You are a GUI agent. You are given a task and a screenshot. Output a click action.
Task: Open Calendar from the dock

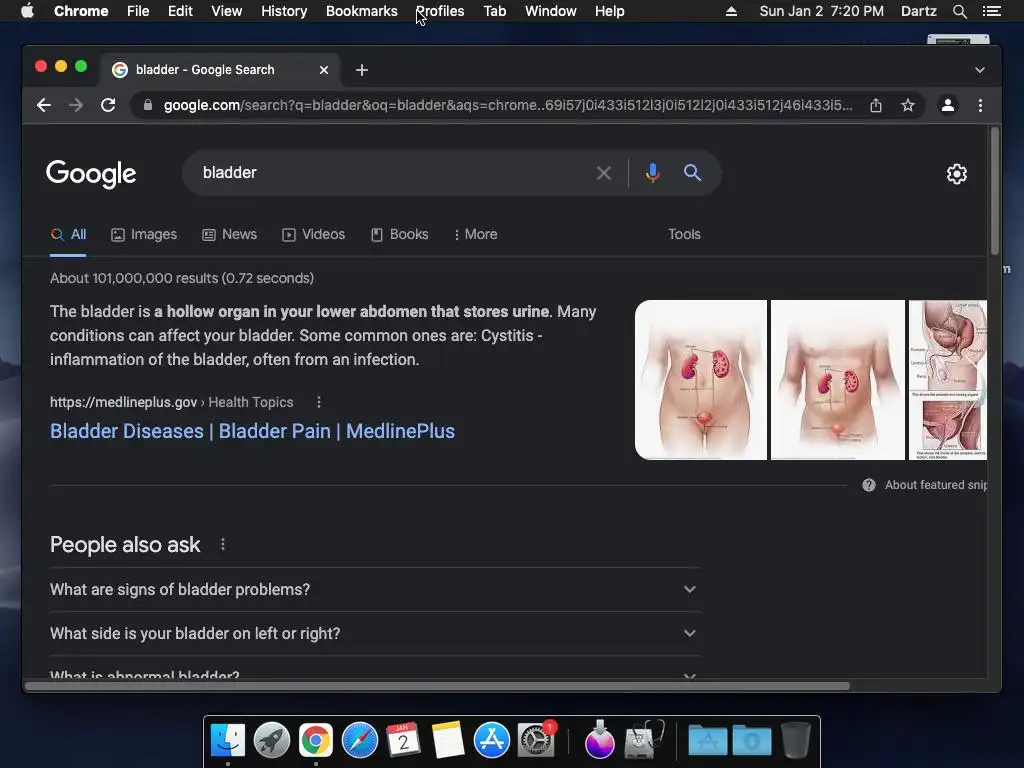coord(404,741)
